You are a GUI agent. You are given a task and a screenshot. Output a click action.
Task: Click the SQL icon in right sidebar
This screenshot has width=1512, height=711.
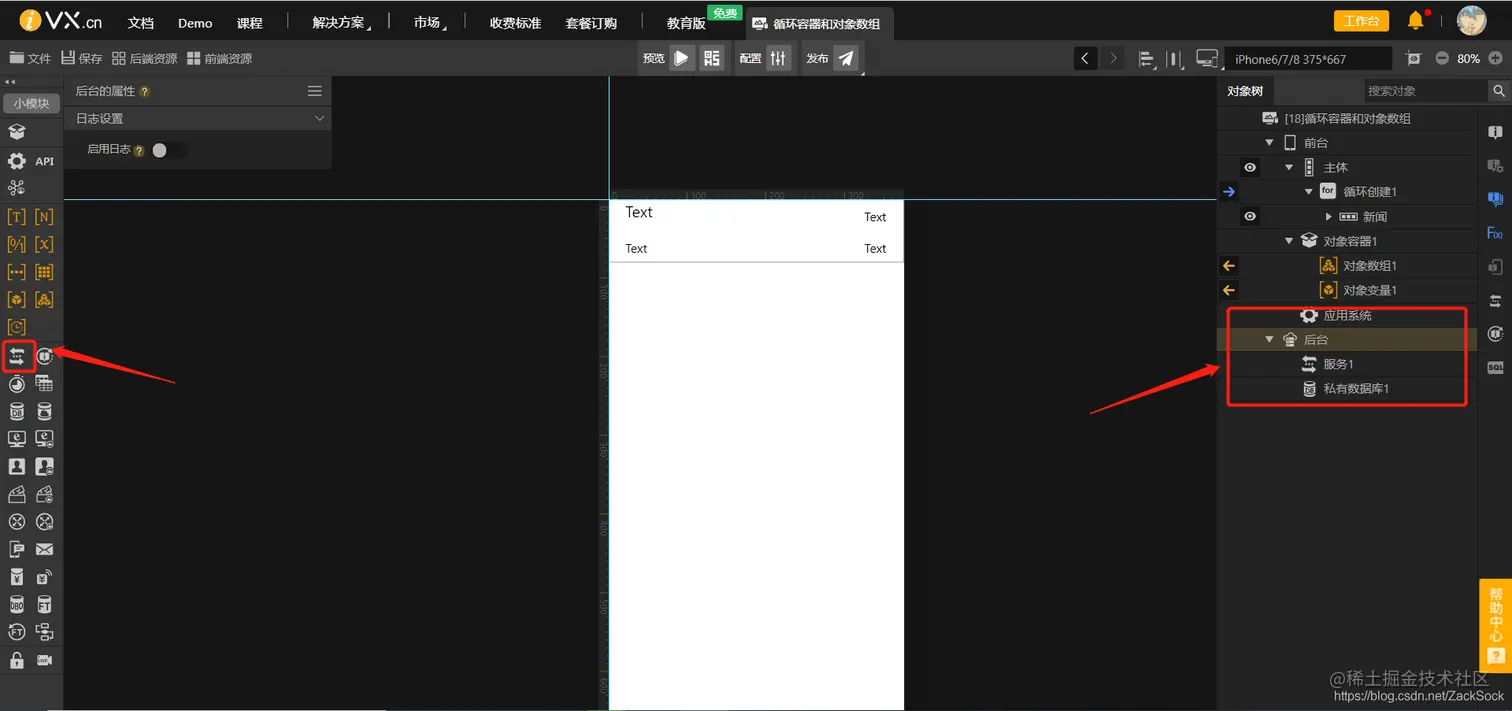(1495, 368)
